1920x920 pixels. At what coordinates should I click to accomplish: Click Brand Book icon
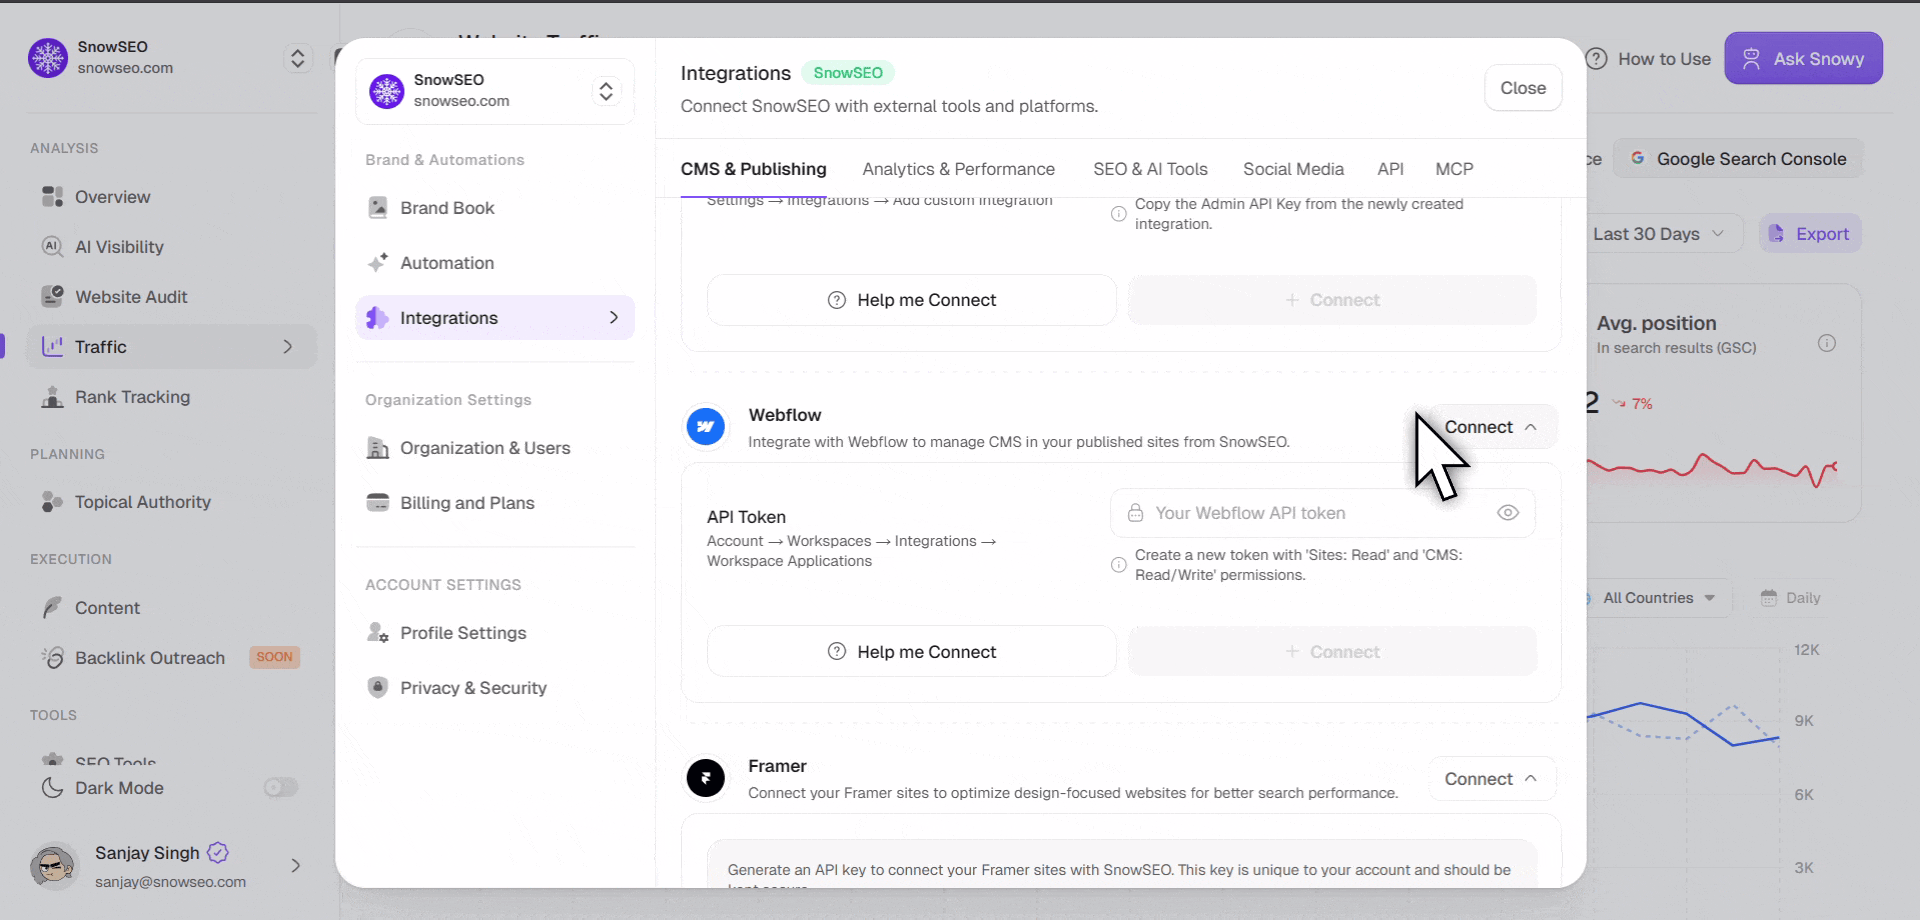(378, 208)
